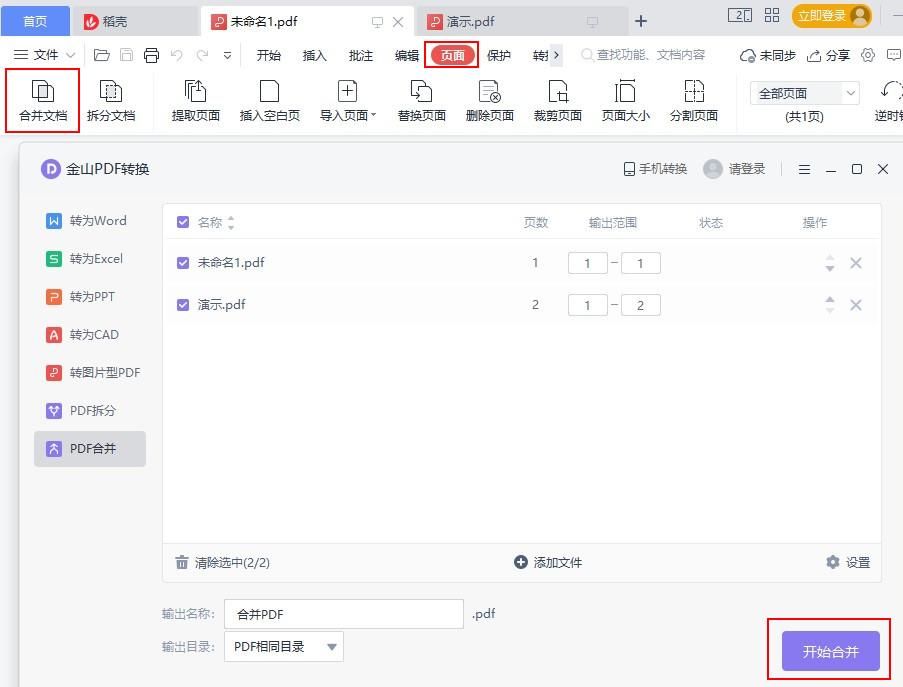
Task: Open the 手机转换 mobile convert option
Action: tap(655, 169)
